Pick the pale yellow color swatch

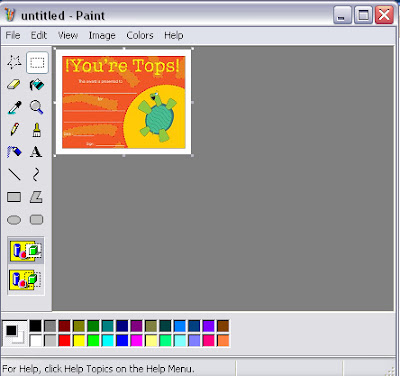tap(151, 340)
